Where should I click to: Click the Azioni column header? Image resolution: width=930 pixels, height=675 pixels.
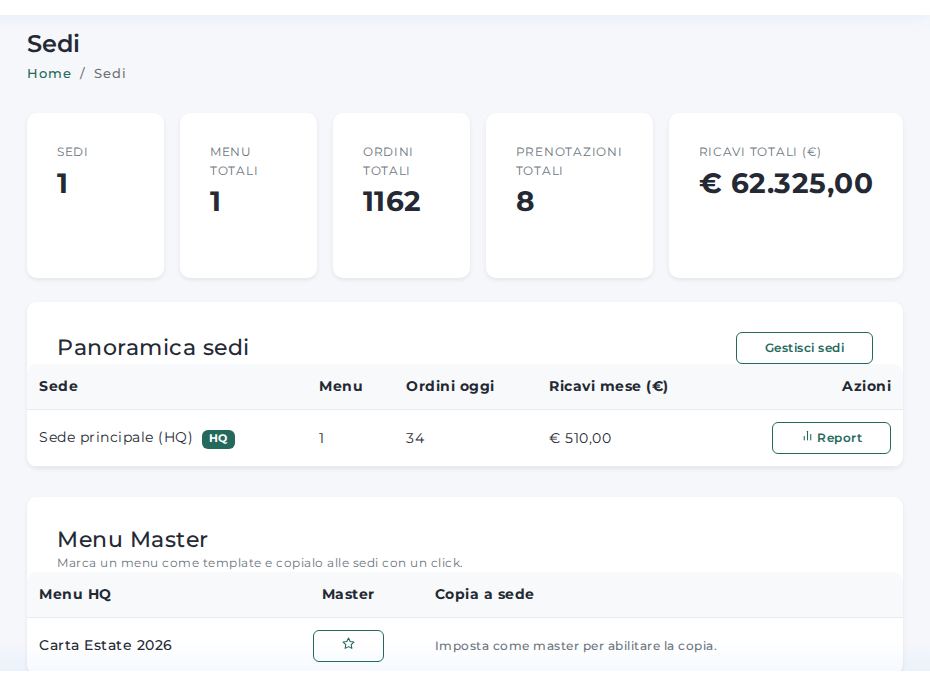point(866,386)
